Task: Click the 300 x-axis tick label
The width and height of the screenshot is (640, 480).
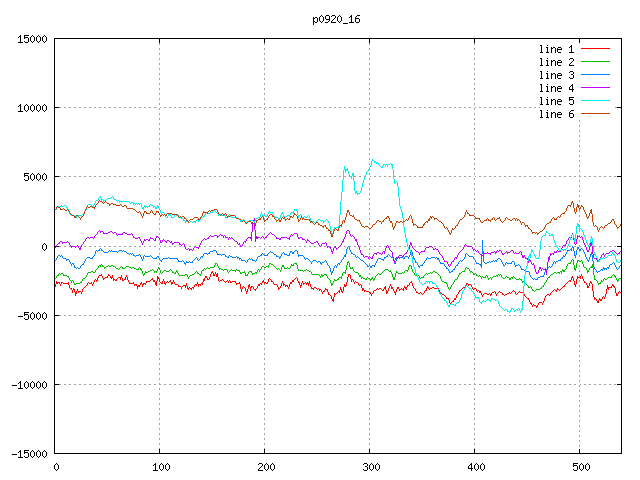Action: 370,467
